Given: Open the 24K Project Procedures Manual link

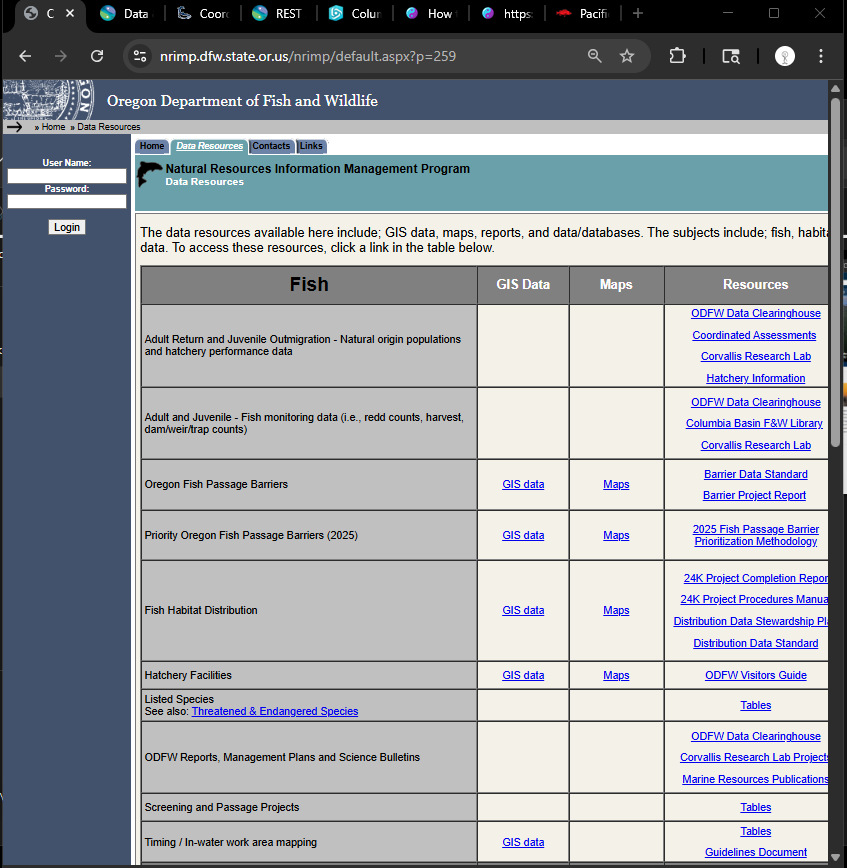Looking at the screenshot, I should 754,599.
